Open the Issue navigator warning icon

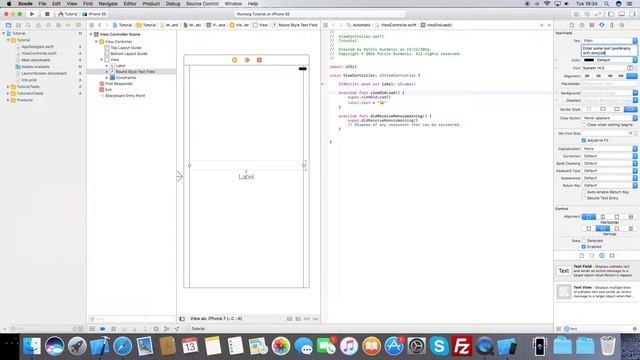pyautogui.click(x=38, y=25)
